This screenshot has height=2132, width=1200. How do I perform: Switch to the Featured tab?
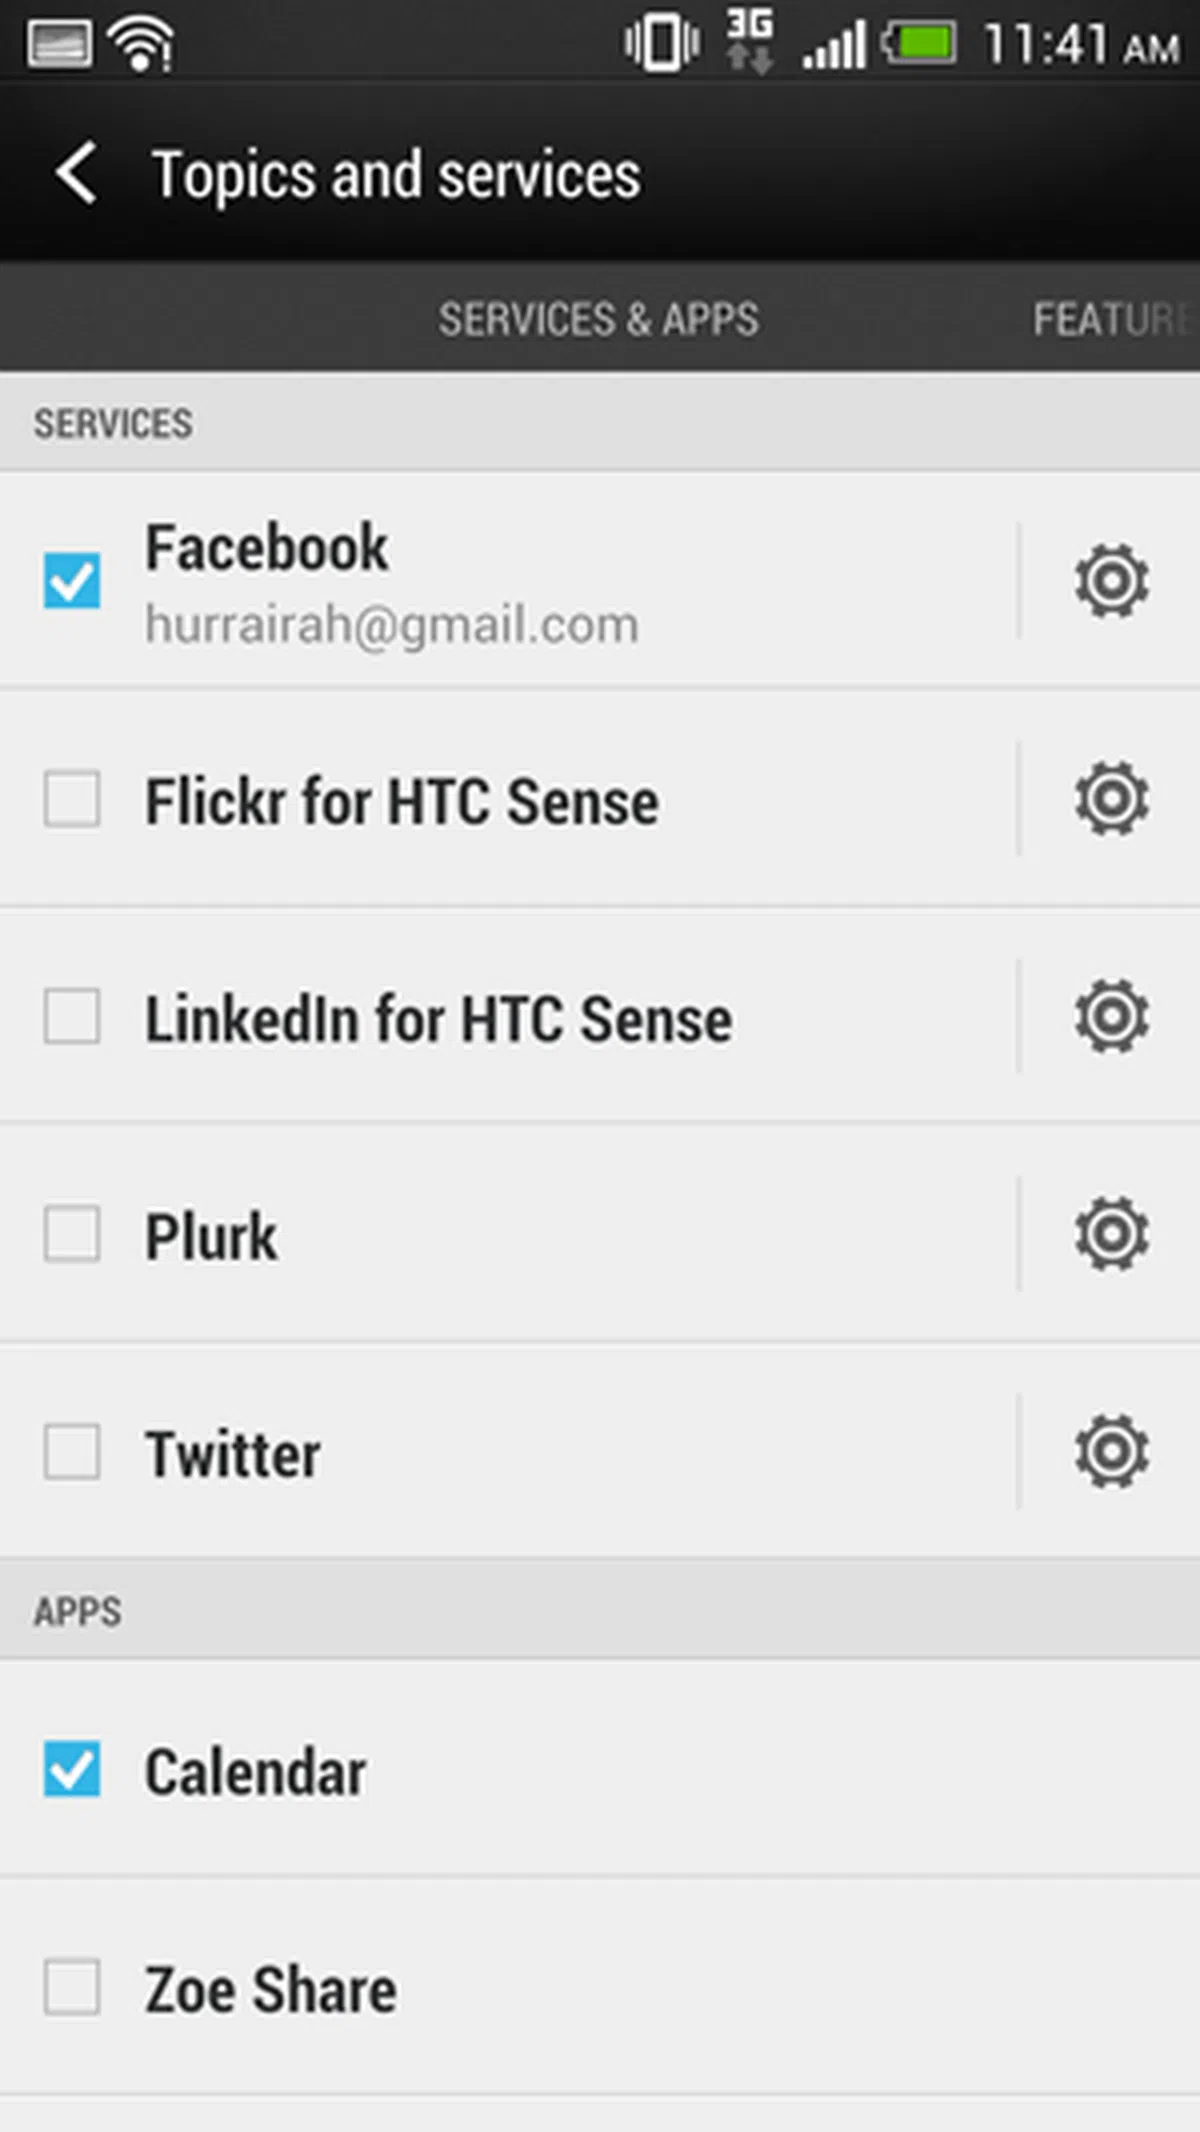click(x=1112, y=320)
